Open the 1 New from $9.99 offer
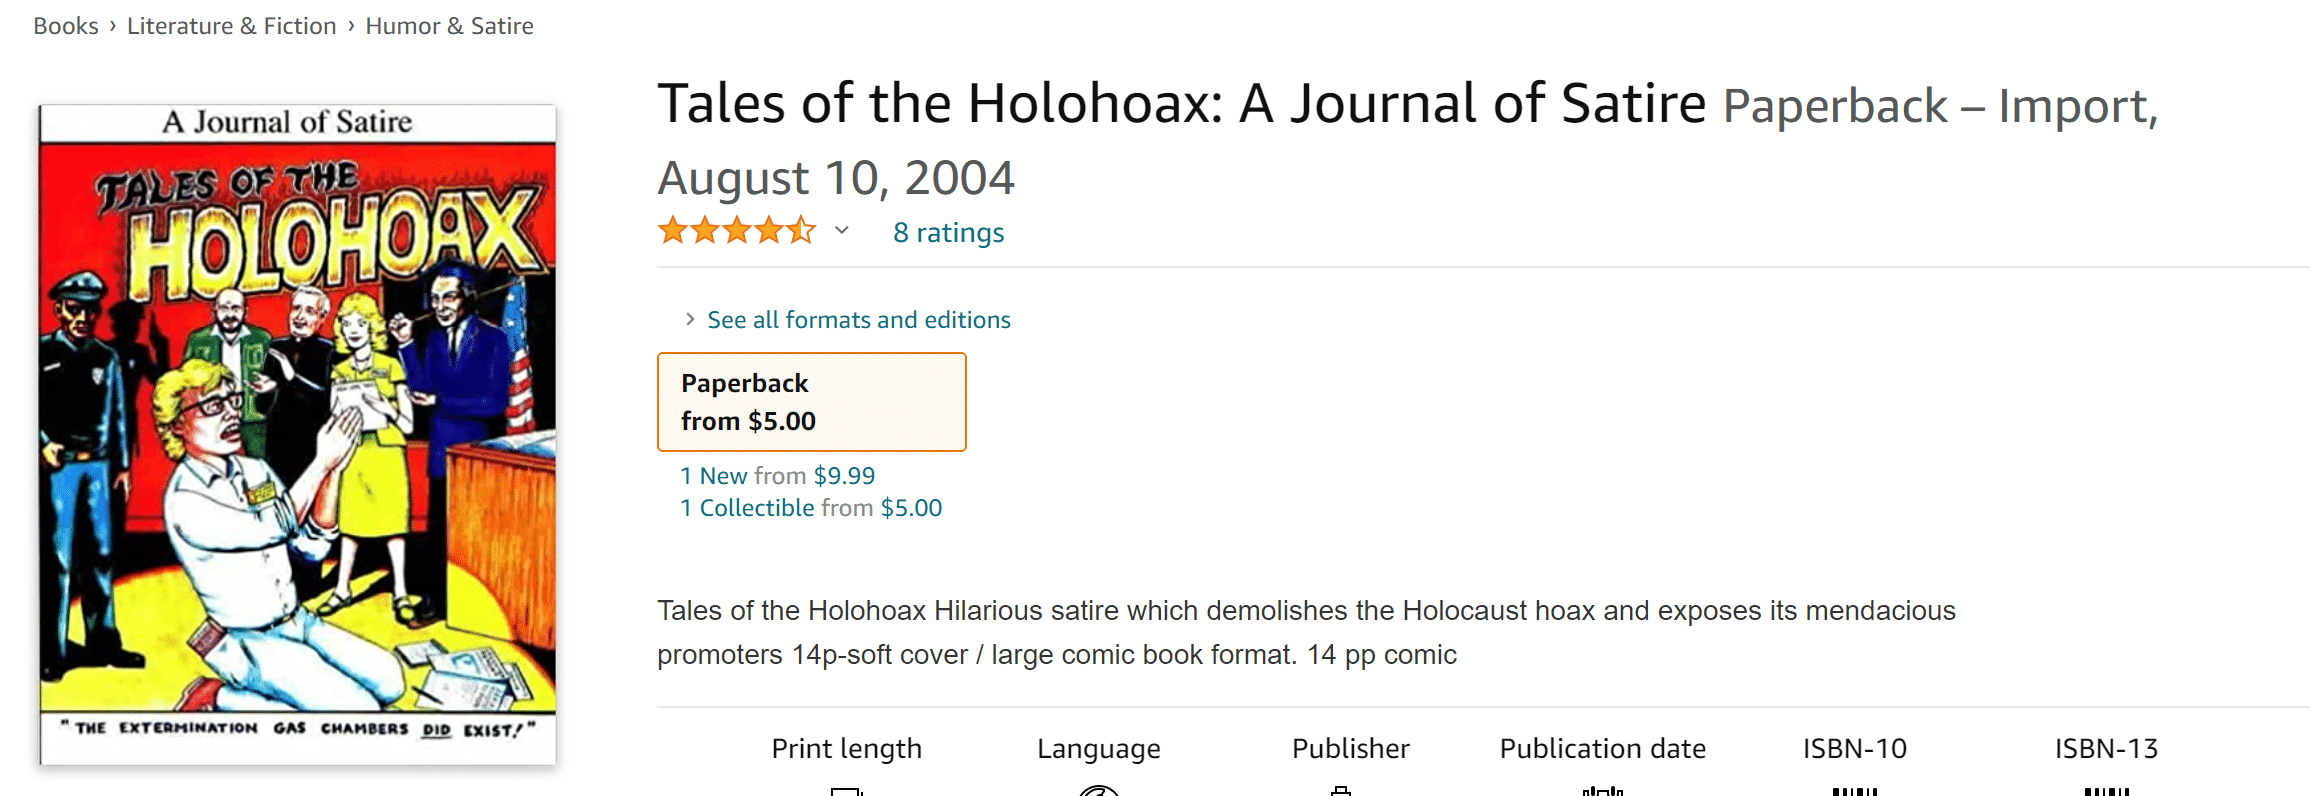Viewport: 2310px width, 796px height. (x=778, y=476)
